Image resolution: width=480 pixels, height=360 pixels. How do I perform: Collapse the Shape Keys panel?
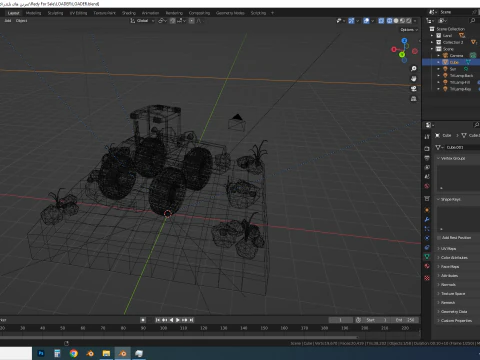tap(438, 199)
